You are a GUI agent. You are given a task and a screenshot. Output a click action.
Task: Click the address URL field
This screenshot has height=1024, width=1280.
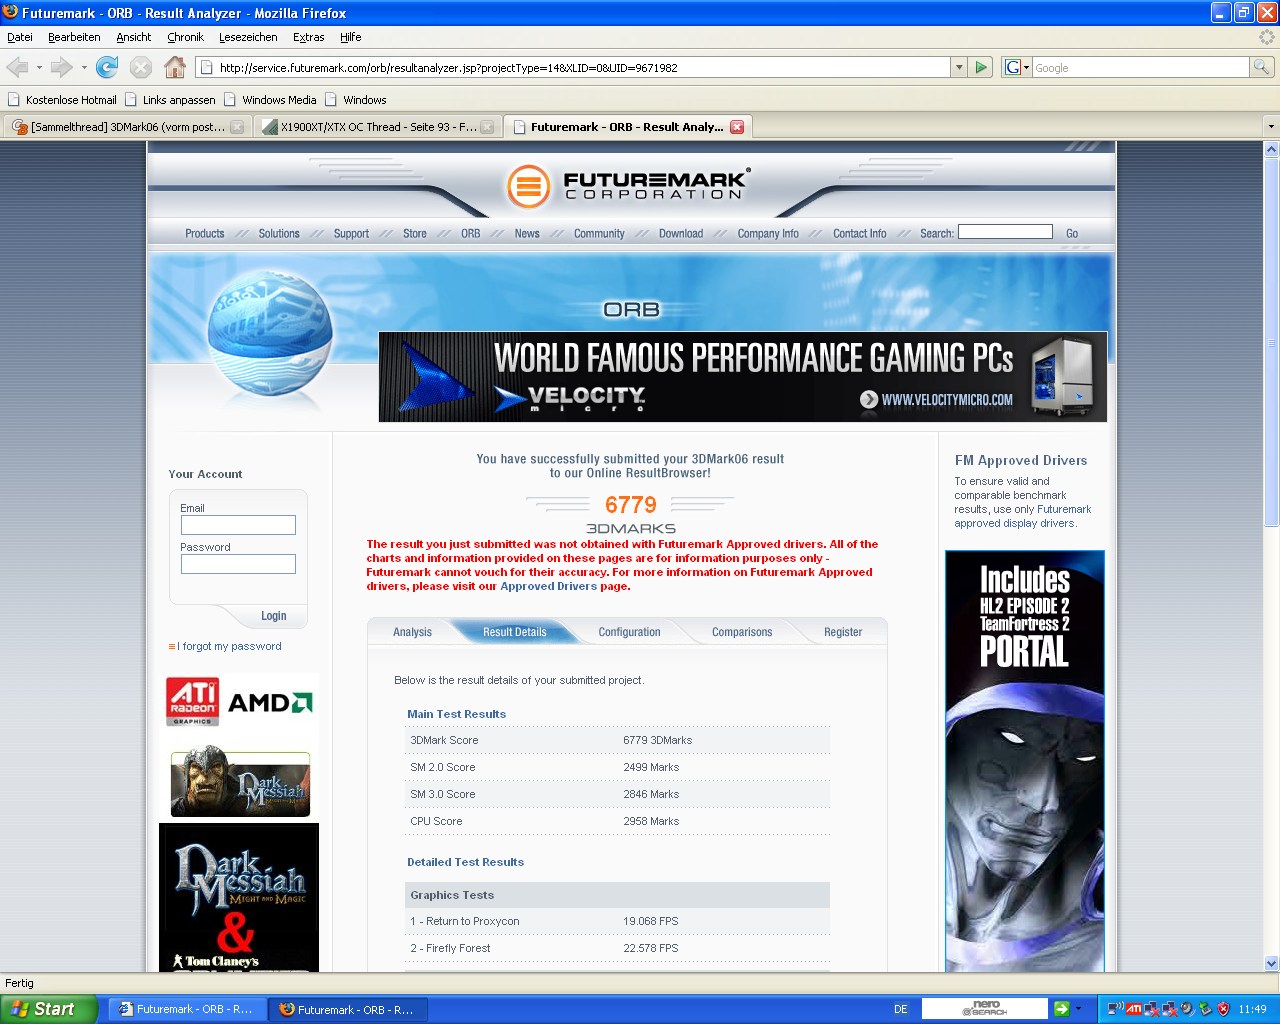(573, 67)
